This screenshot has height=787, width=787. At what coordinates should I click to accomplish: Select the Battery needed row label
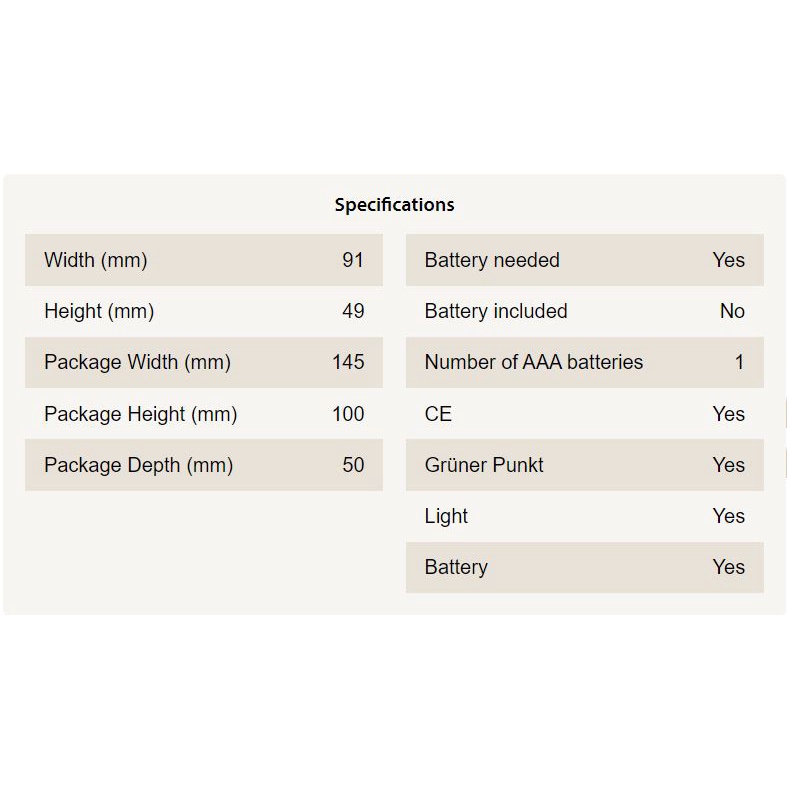(x=492, y=260)
